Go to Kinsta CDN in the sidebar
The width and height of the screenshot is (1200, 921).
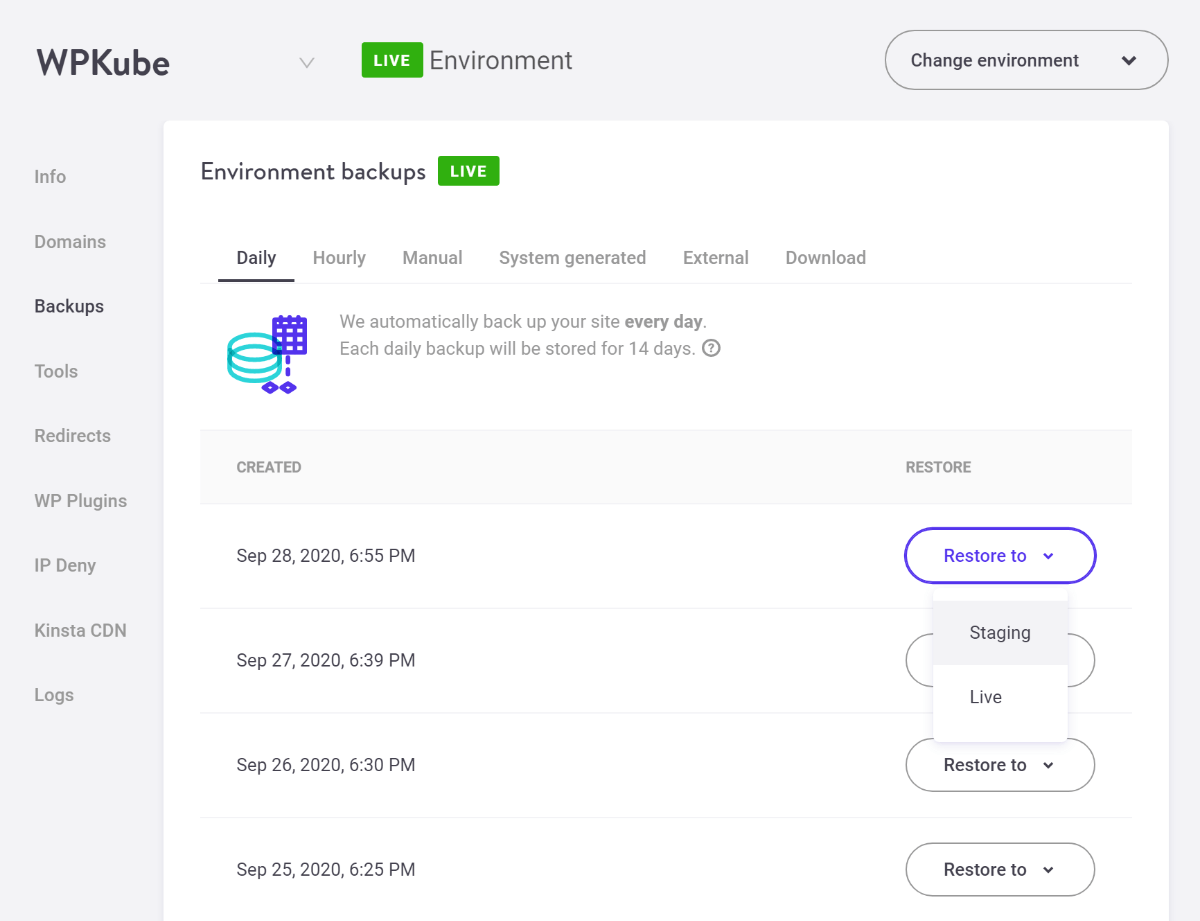click(80, 630)
